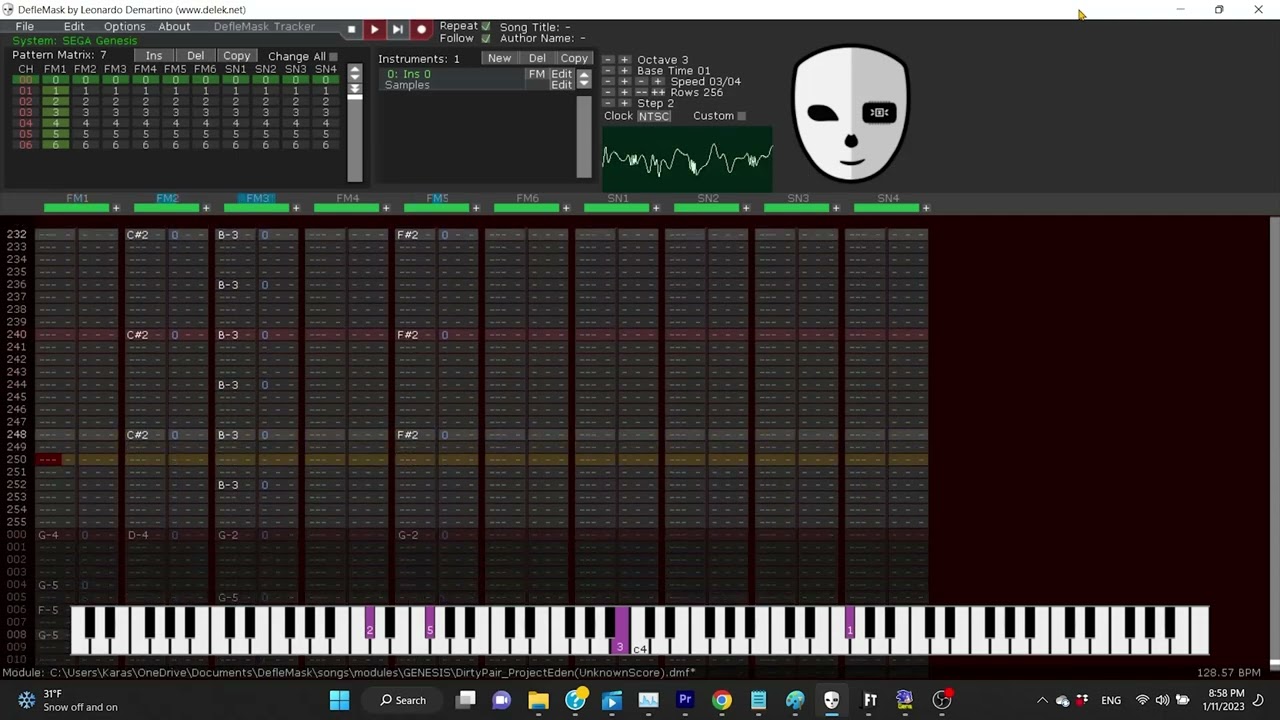Click the play-pattern step button
Screen dimensions: 1280x720
[x=397, y=30]
